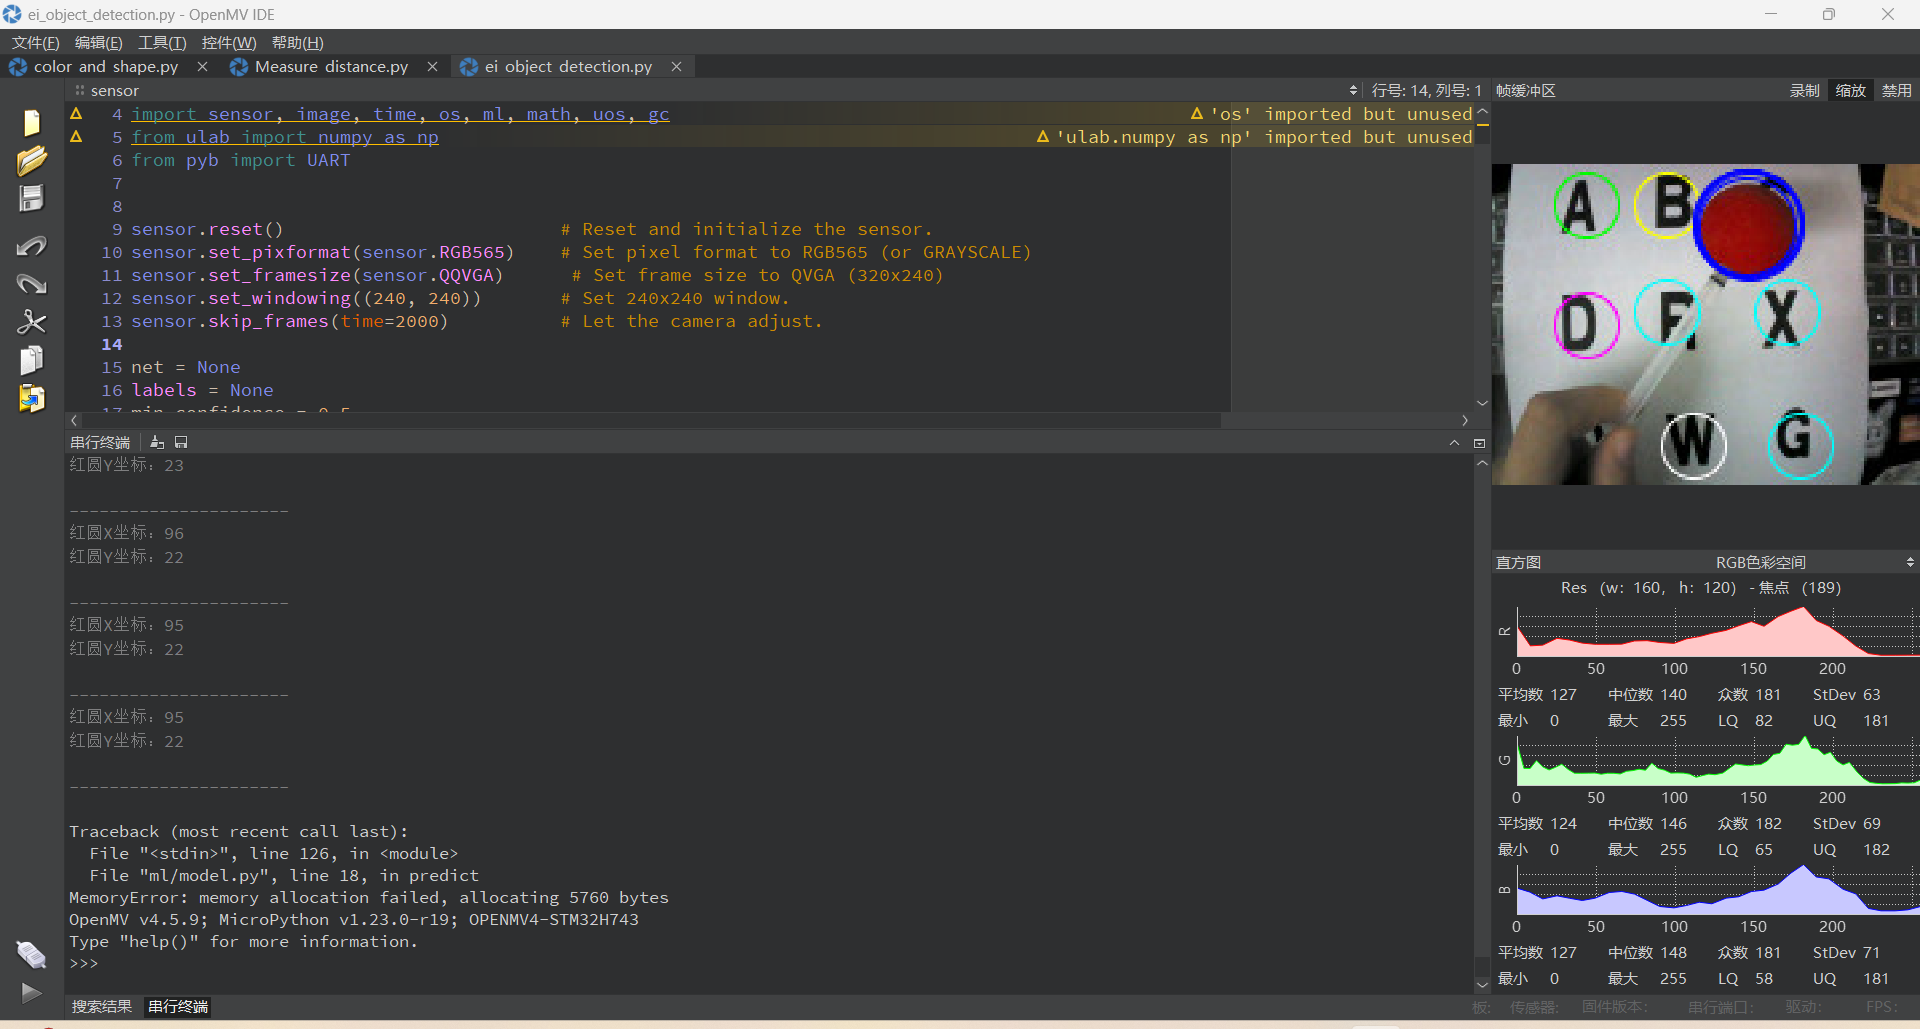Click editor vertical scrollbar up arrow
The width and height of the screenshot is (1920, 1029).
click(1483, 112)
